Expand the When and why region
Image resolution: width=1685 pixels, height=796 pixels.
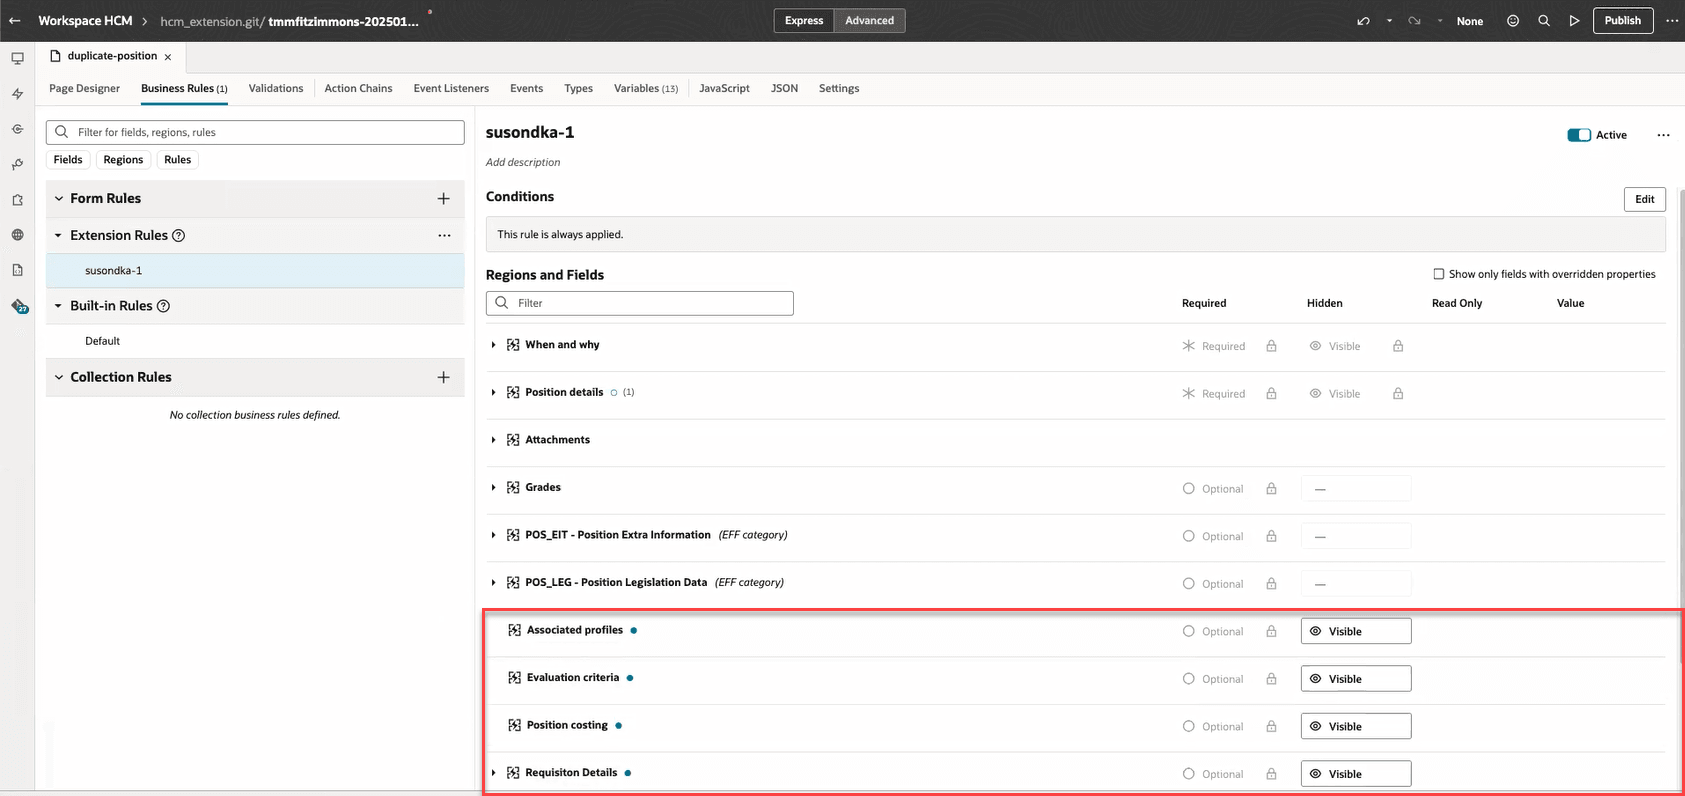(494, 345)
